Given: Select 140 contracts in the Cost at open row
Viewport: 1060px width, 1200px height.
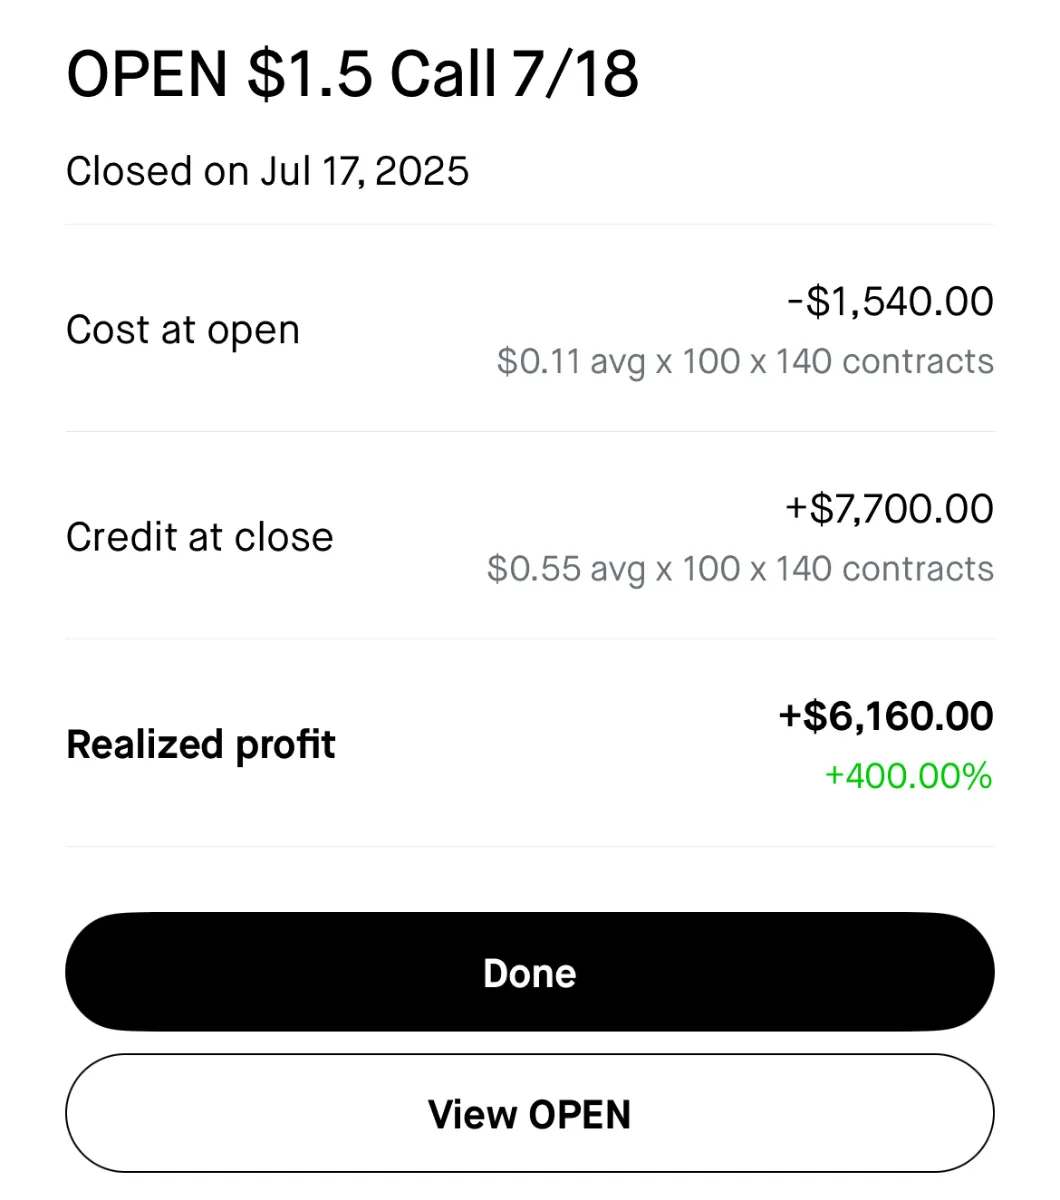Looking at the screenshot, I should tap(884, 361).
